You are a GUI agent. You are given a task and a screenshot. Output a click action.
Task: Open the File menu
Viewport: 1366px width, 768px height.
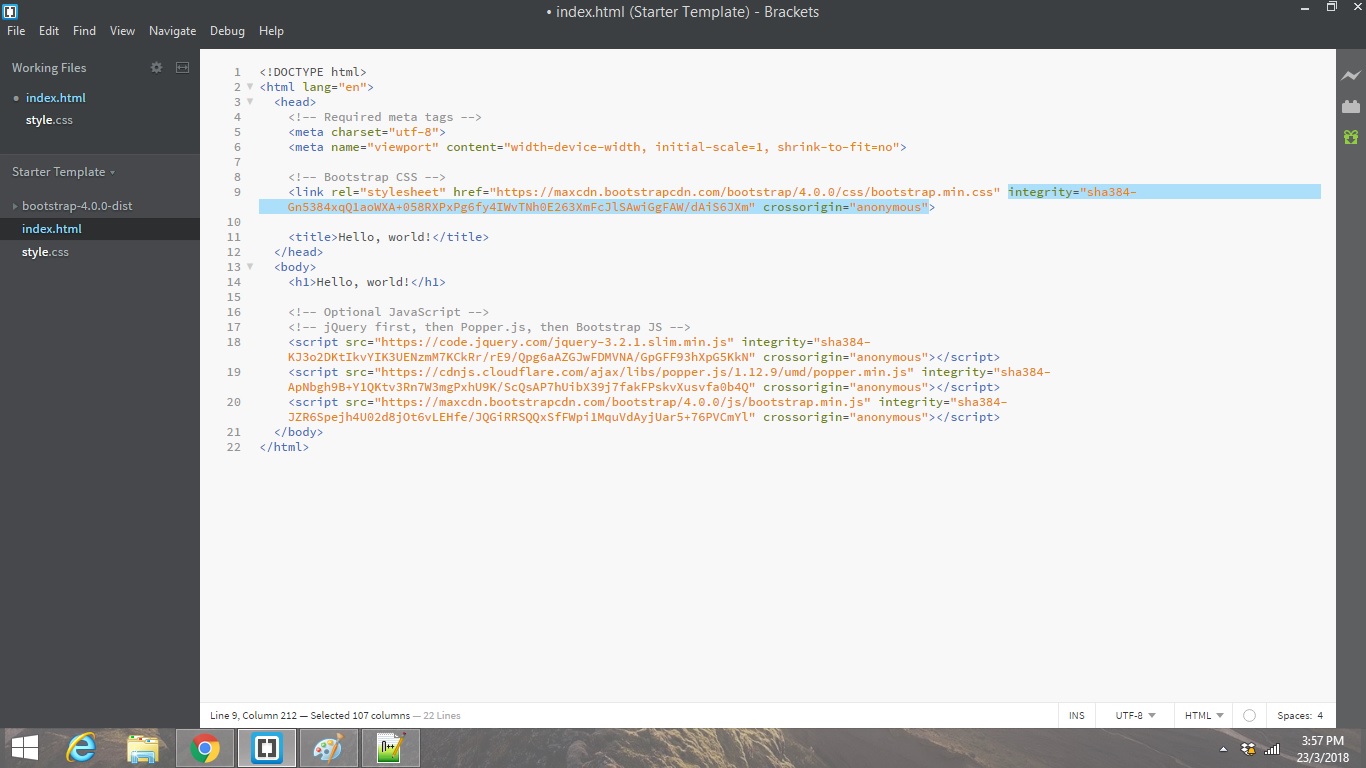(16, 31)
